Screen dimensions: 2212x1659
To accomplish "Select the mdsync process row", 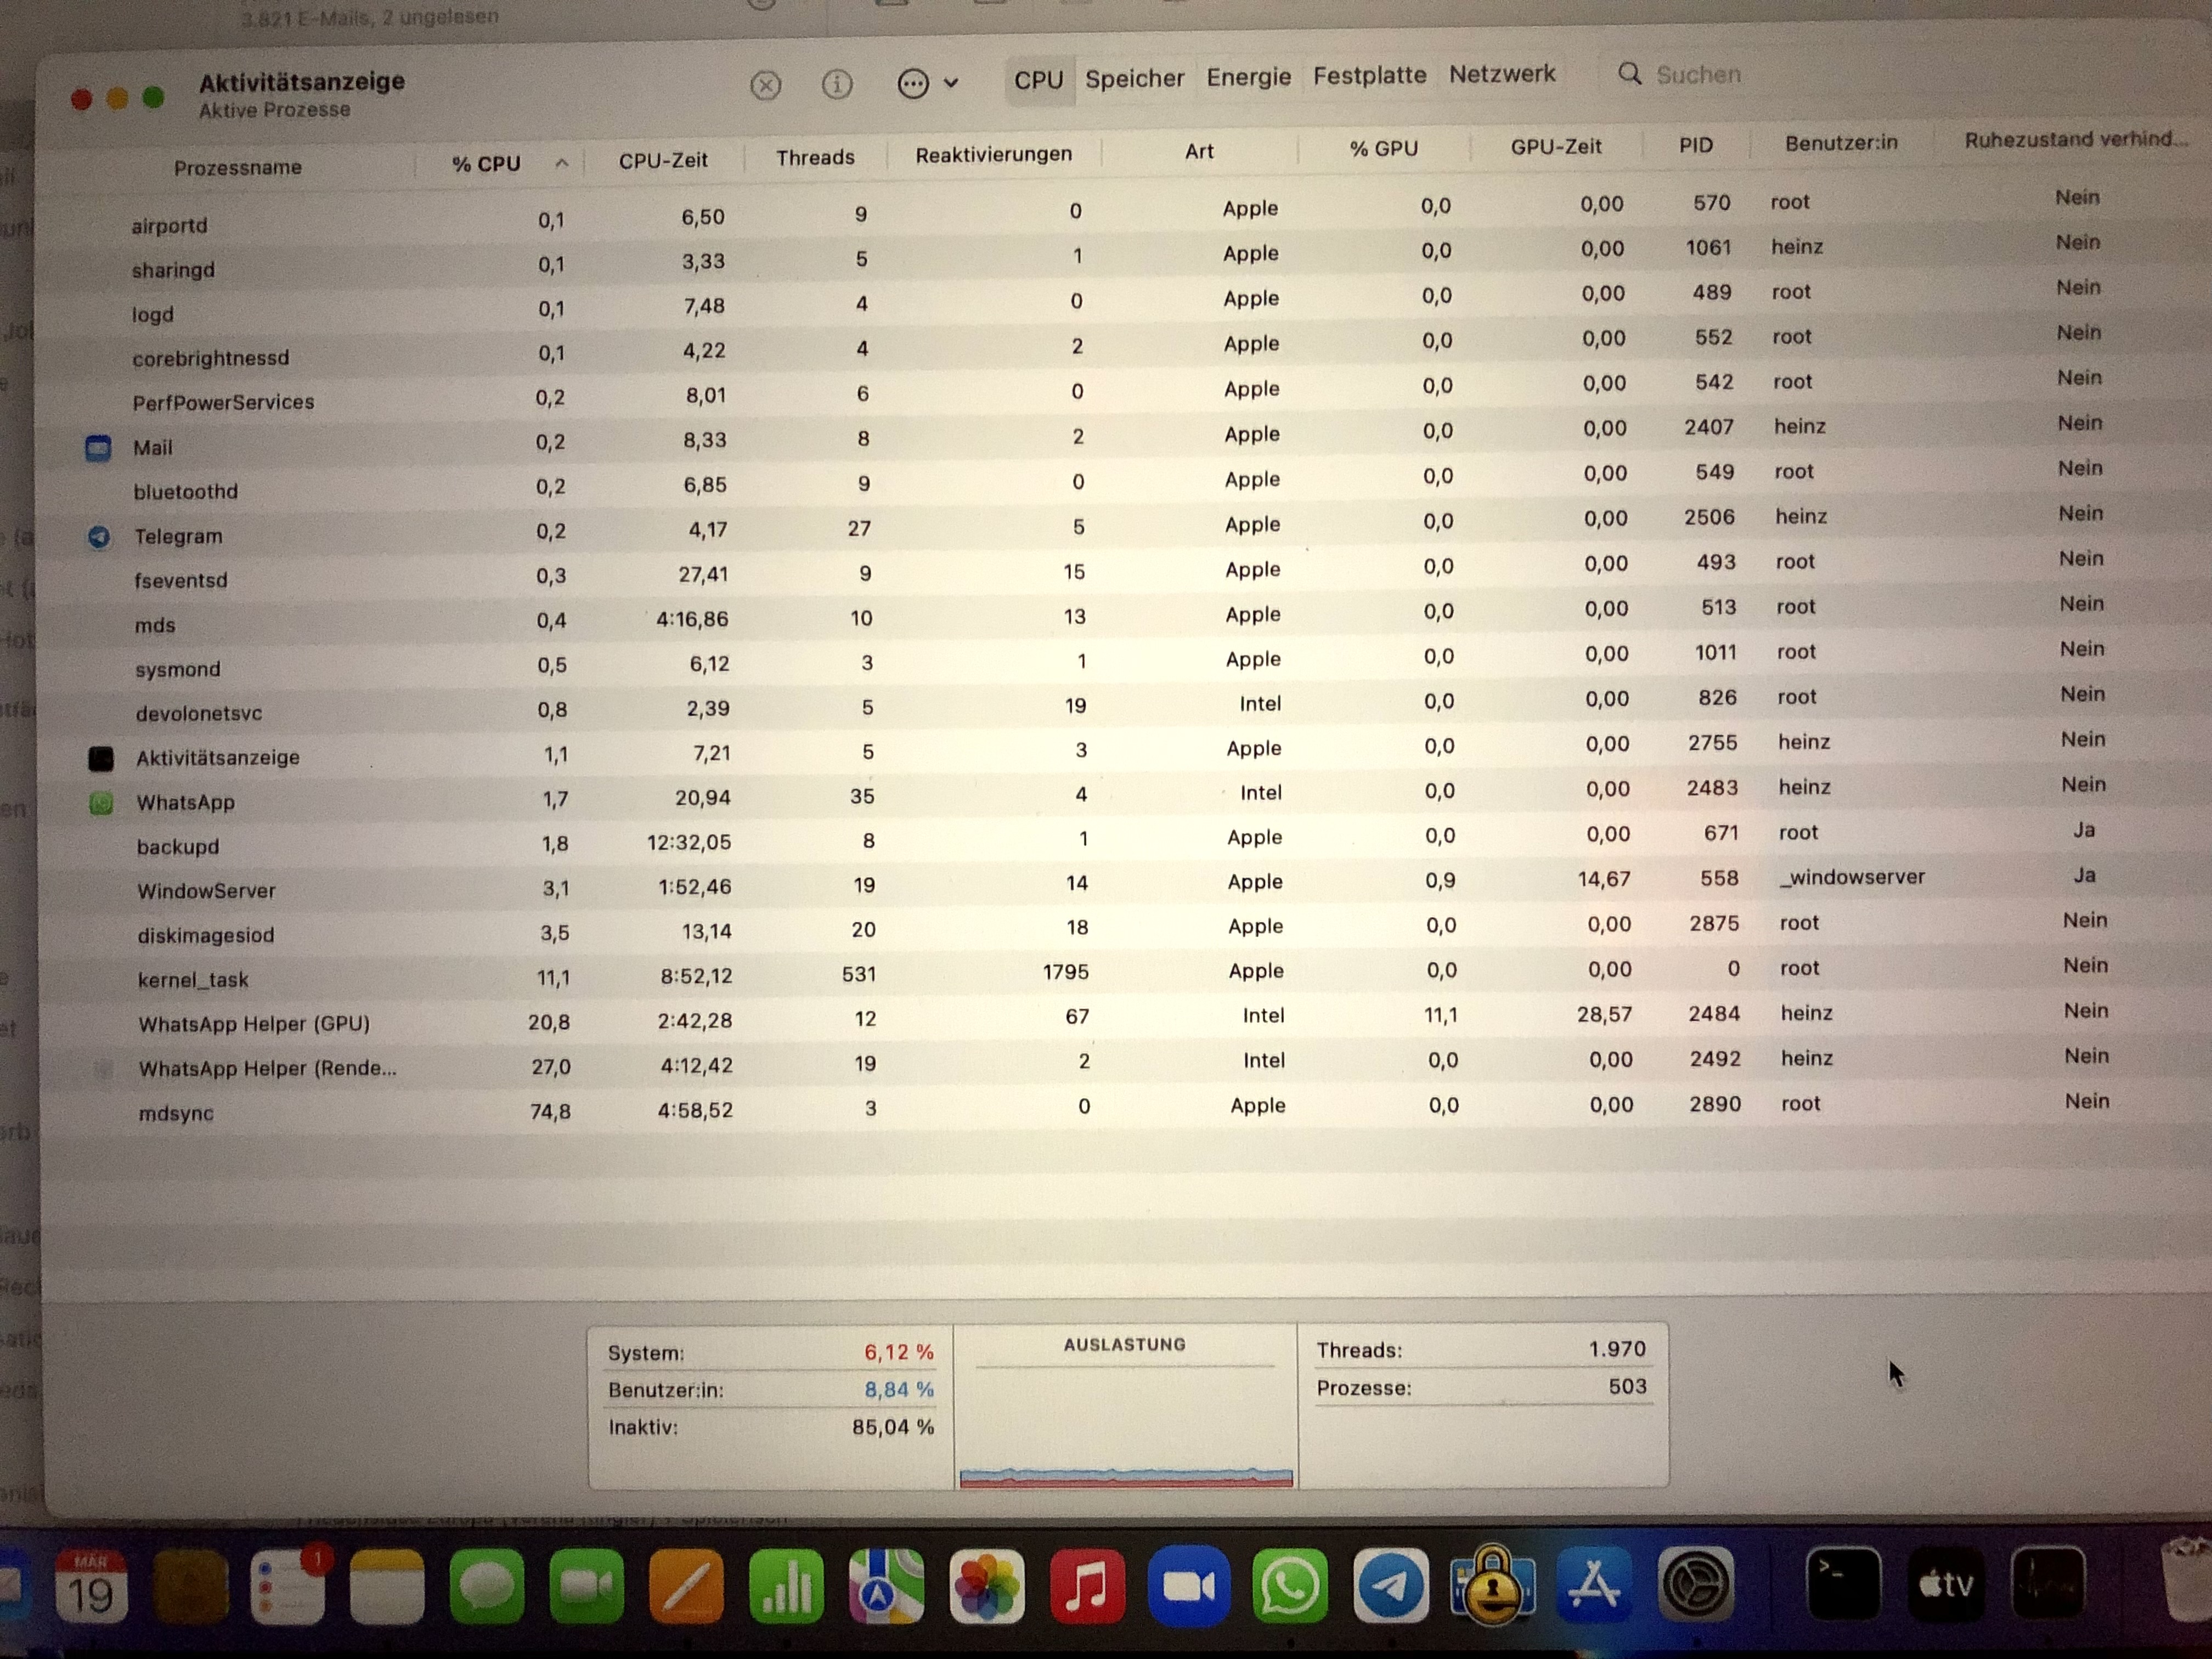I will [x=176, y=1113].
